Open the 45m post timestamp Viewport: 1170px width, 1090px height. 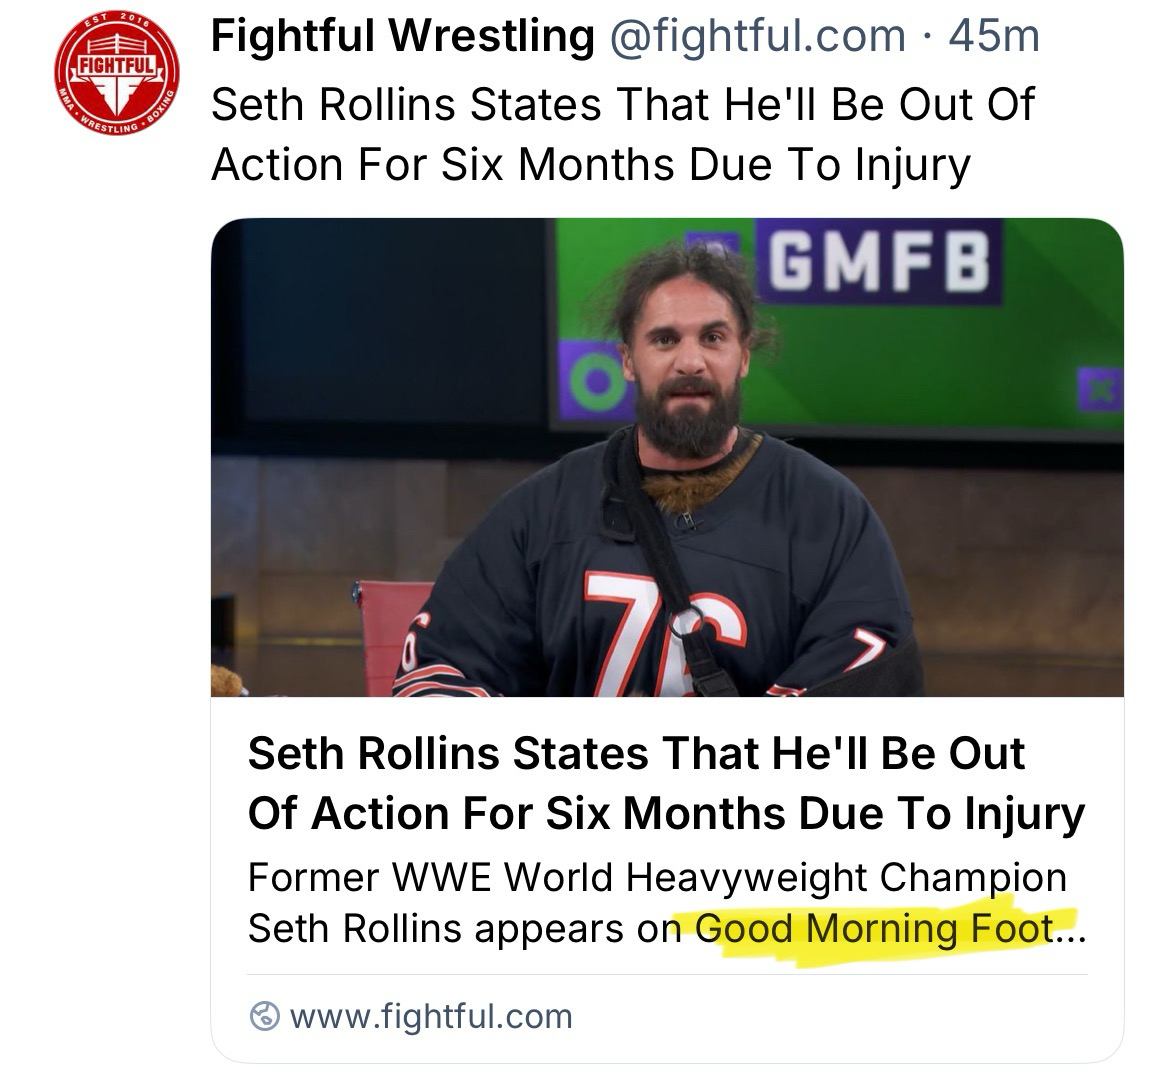994,38
